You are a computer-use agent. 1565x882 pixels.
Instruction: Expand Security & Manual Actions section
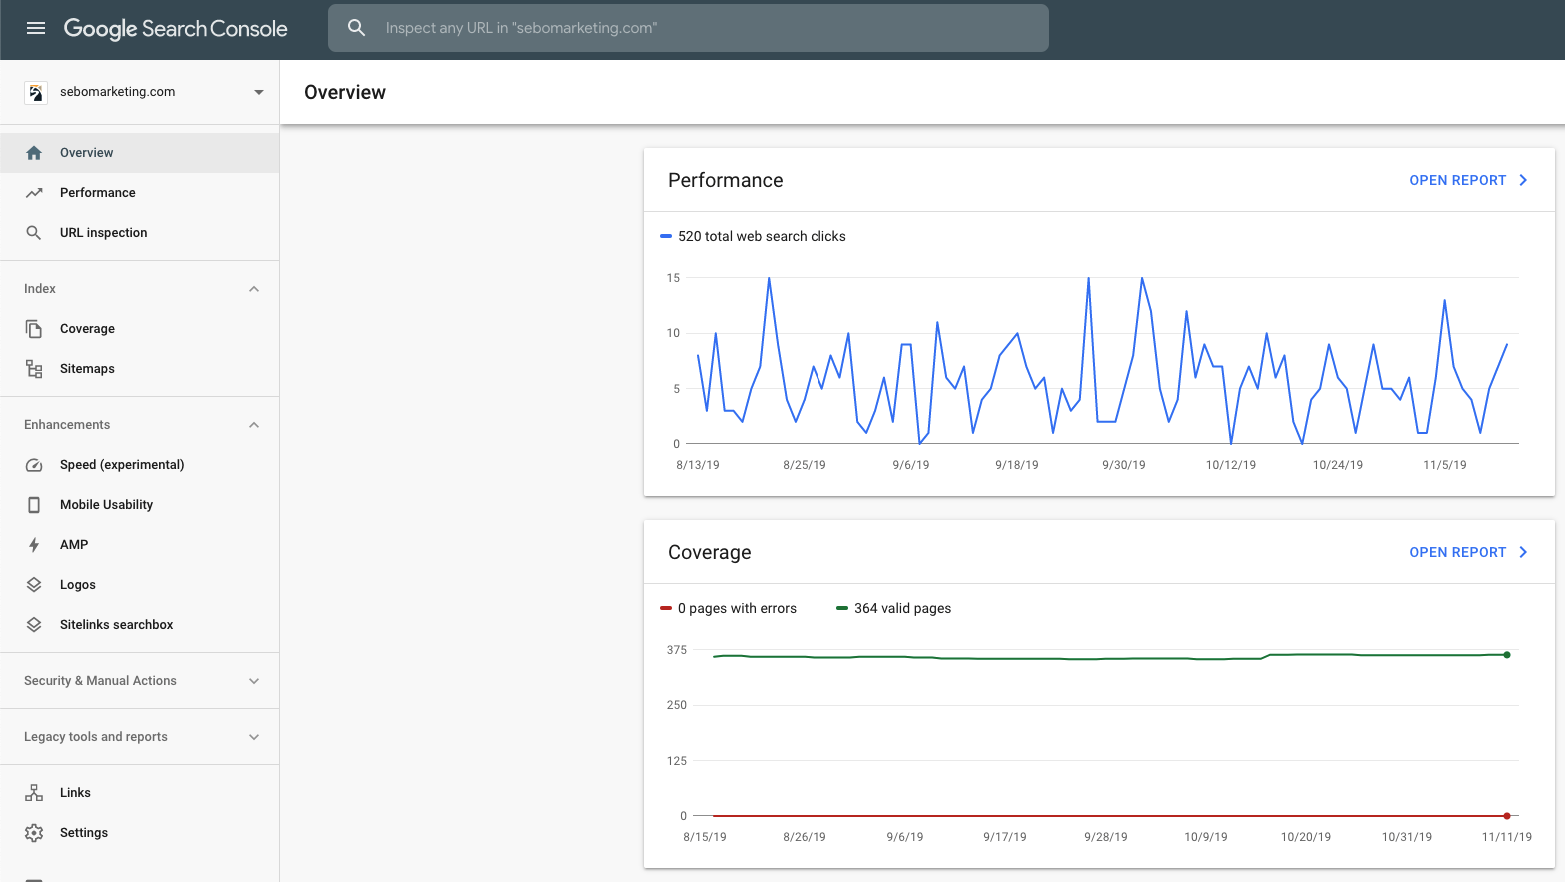click(254, 681)
